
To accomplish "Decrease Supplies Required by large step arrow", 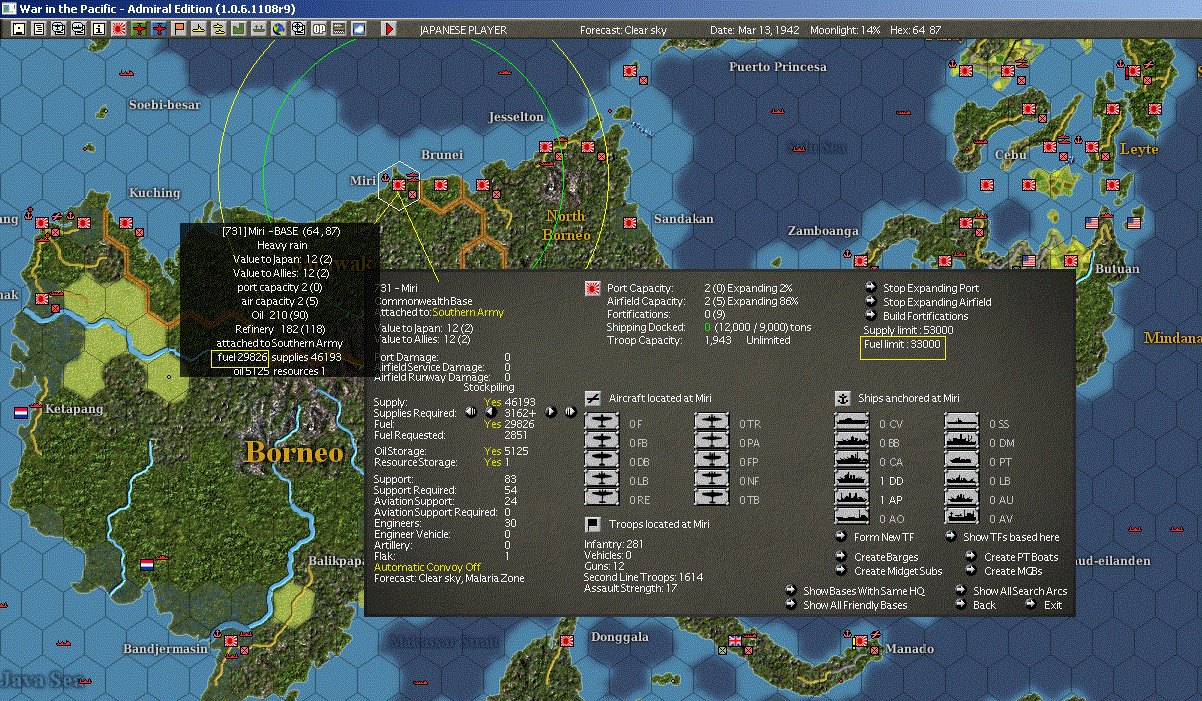I will click(471, 412).
